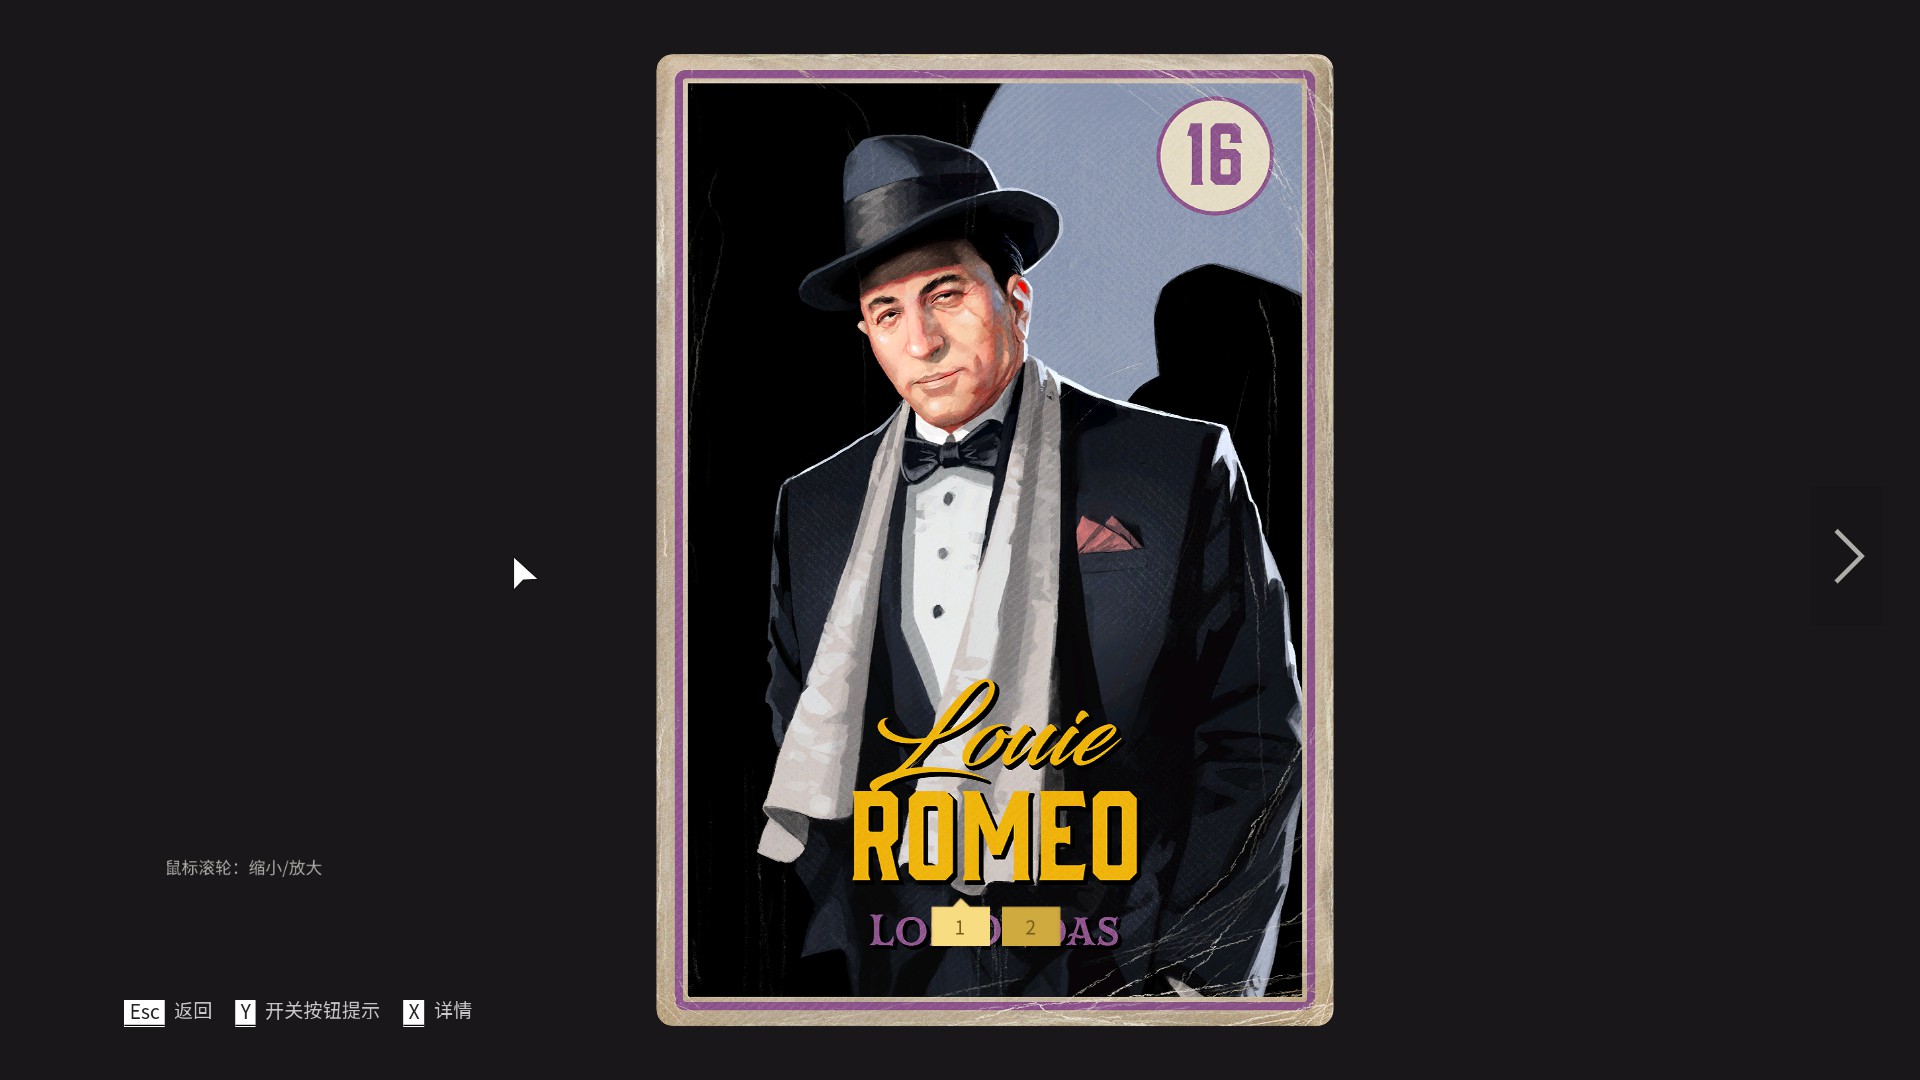Advance to next card with chevron arrow
The height and width of the screenshot is (1080, 1920).
coord(1848,556)
